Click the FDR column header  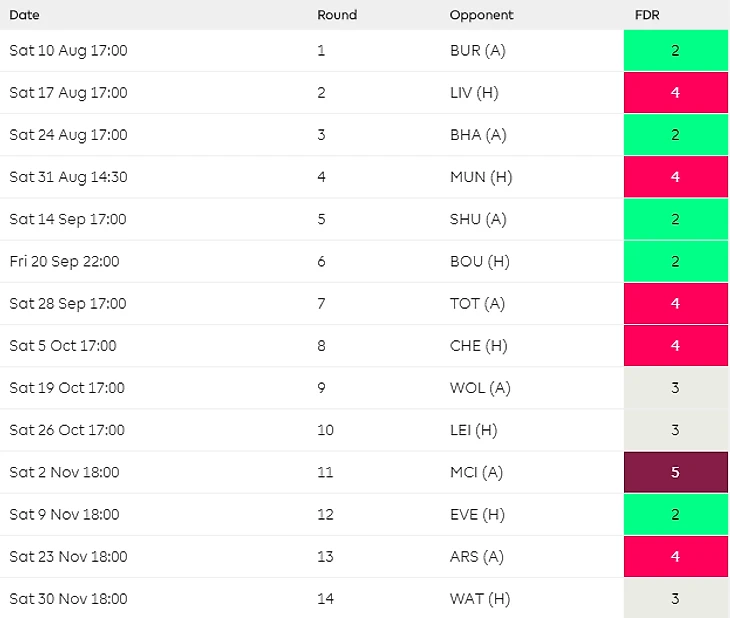coord(647,15)
